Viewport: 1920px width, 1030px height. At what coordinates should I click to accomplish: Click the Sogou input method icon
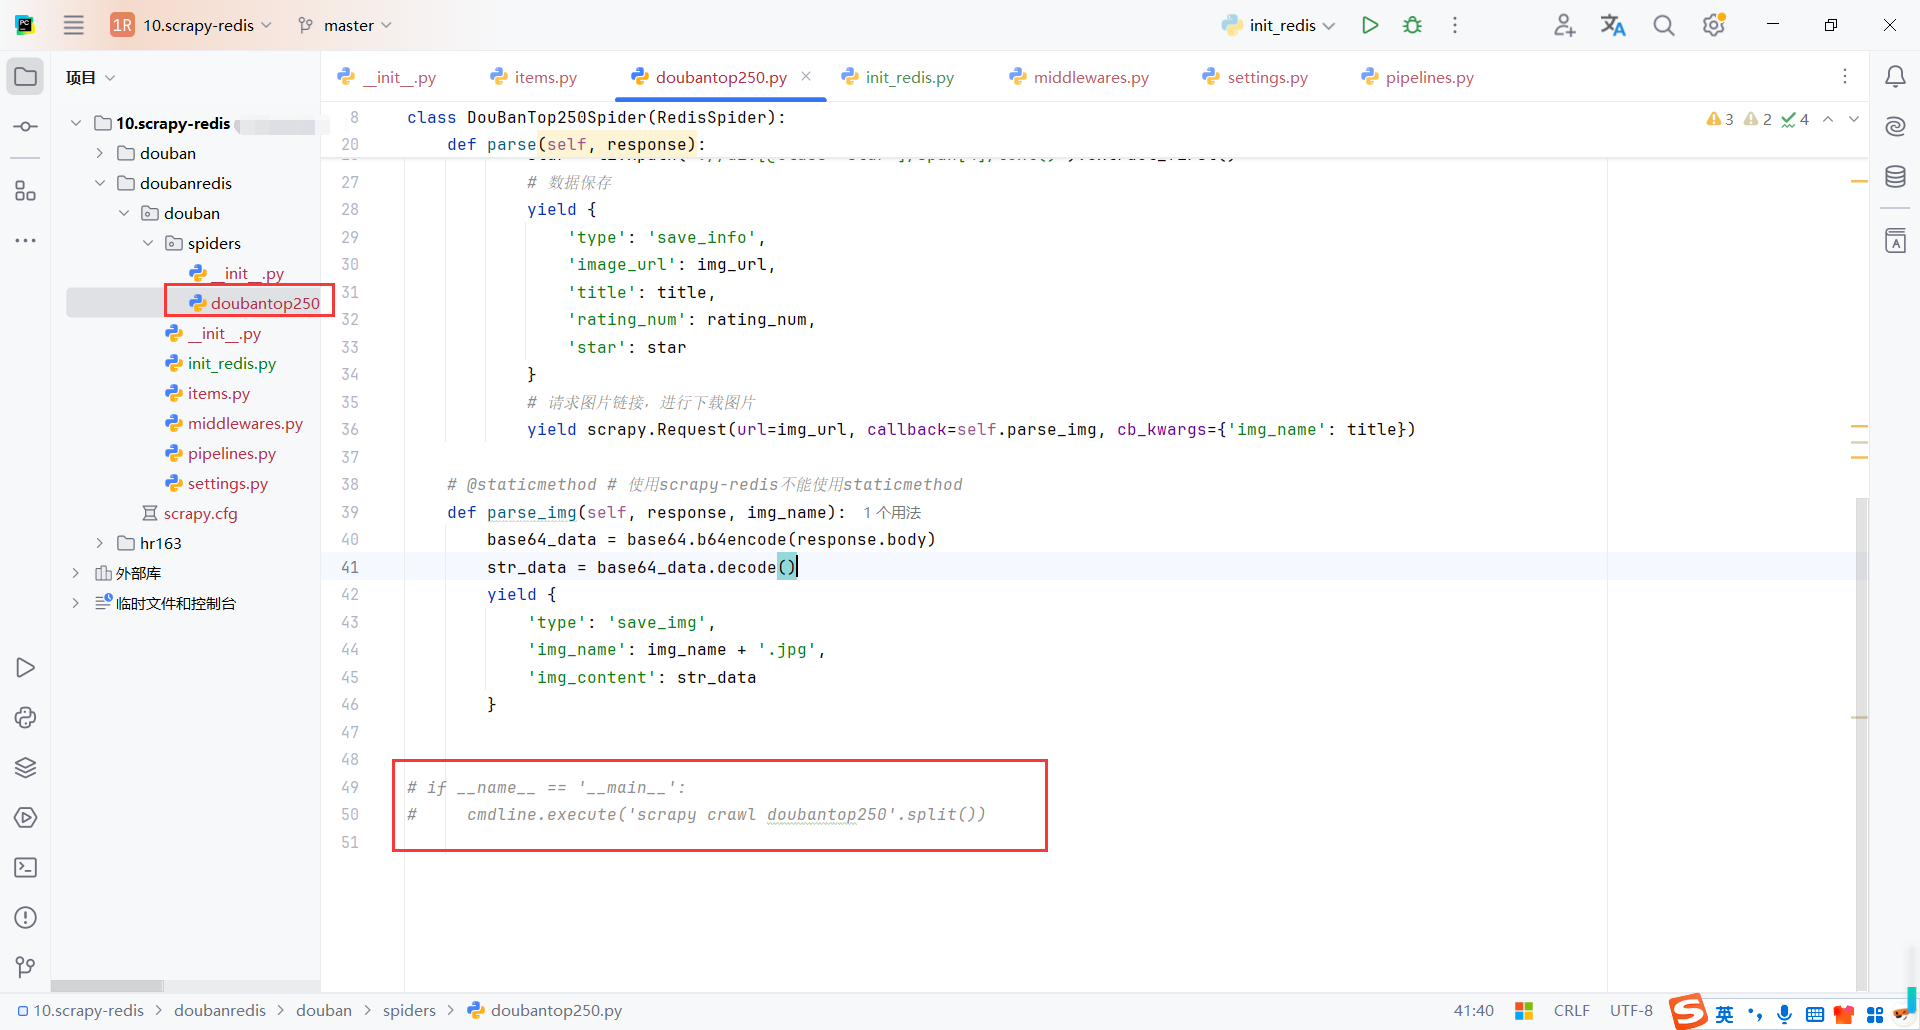[x=1688, y=1011]
